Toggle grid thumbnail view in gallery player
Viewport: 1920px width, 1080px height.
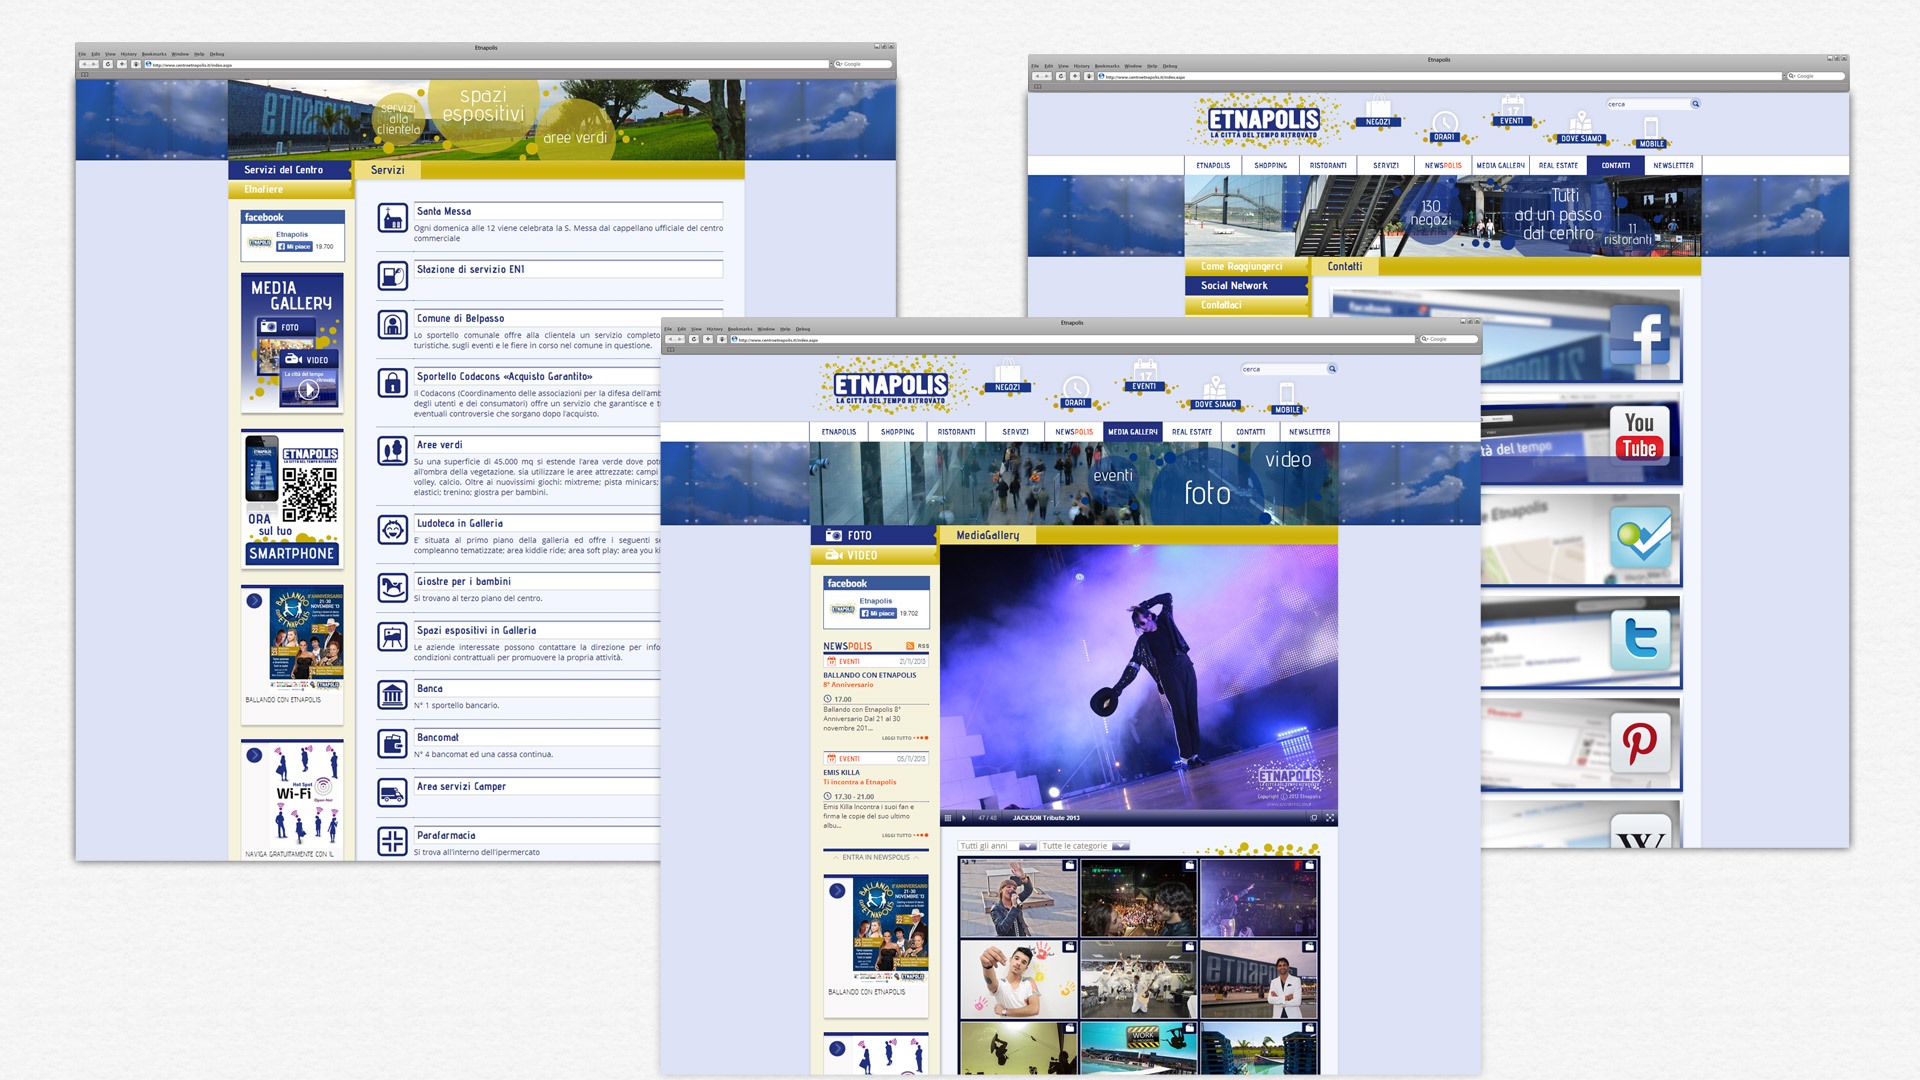pos(947,818)
